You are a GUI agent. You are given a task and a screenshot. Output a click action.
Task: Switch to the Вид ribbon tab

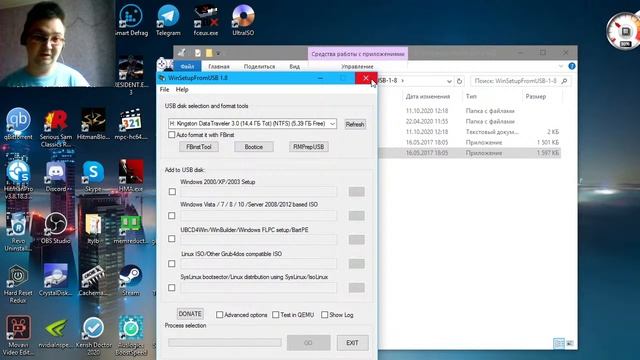point(294,66)
